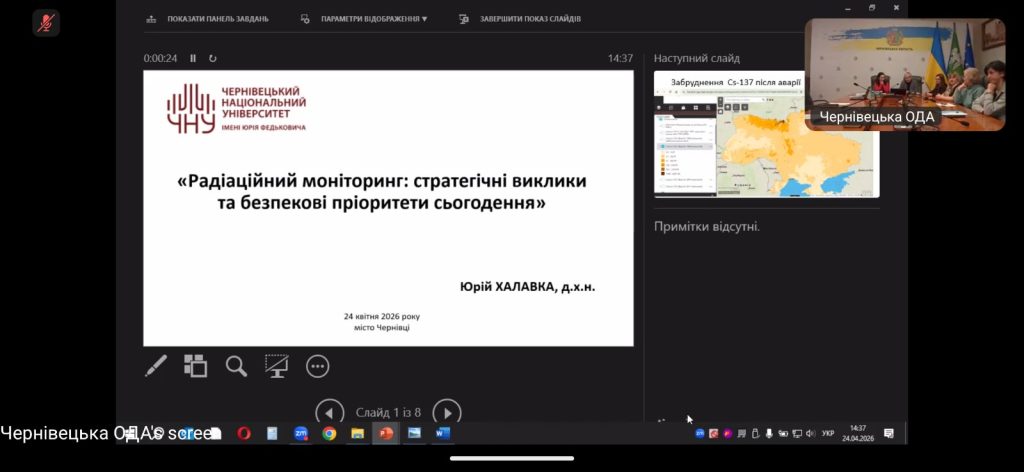Click the next slide Cs-137 map thumbnail
Image resolution: width=1024 pixels, height=472 pixels.
766,133
